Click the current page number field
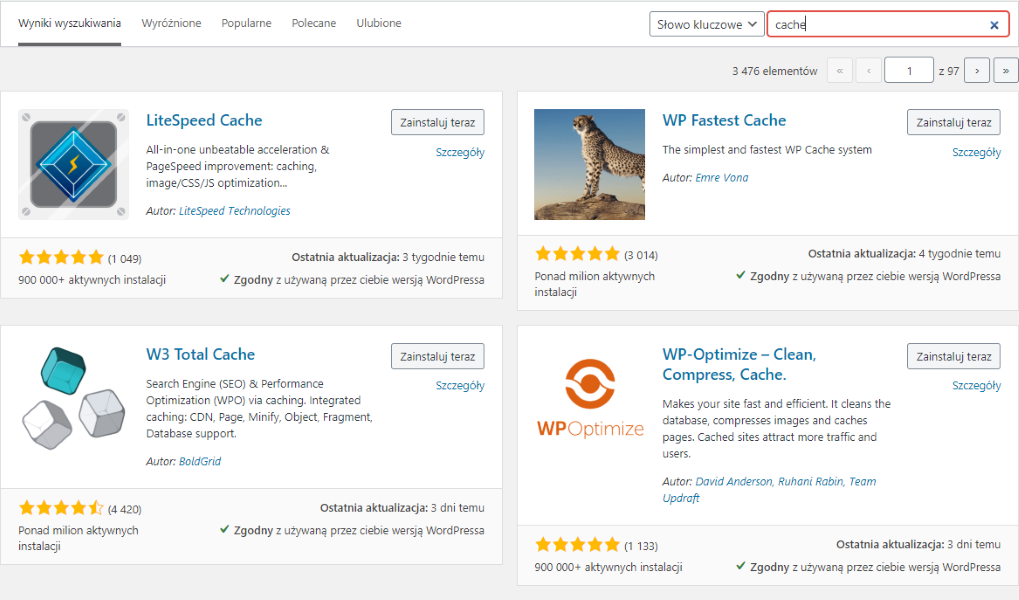The image size is (1019, 600). point(911,71)
